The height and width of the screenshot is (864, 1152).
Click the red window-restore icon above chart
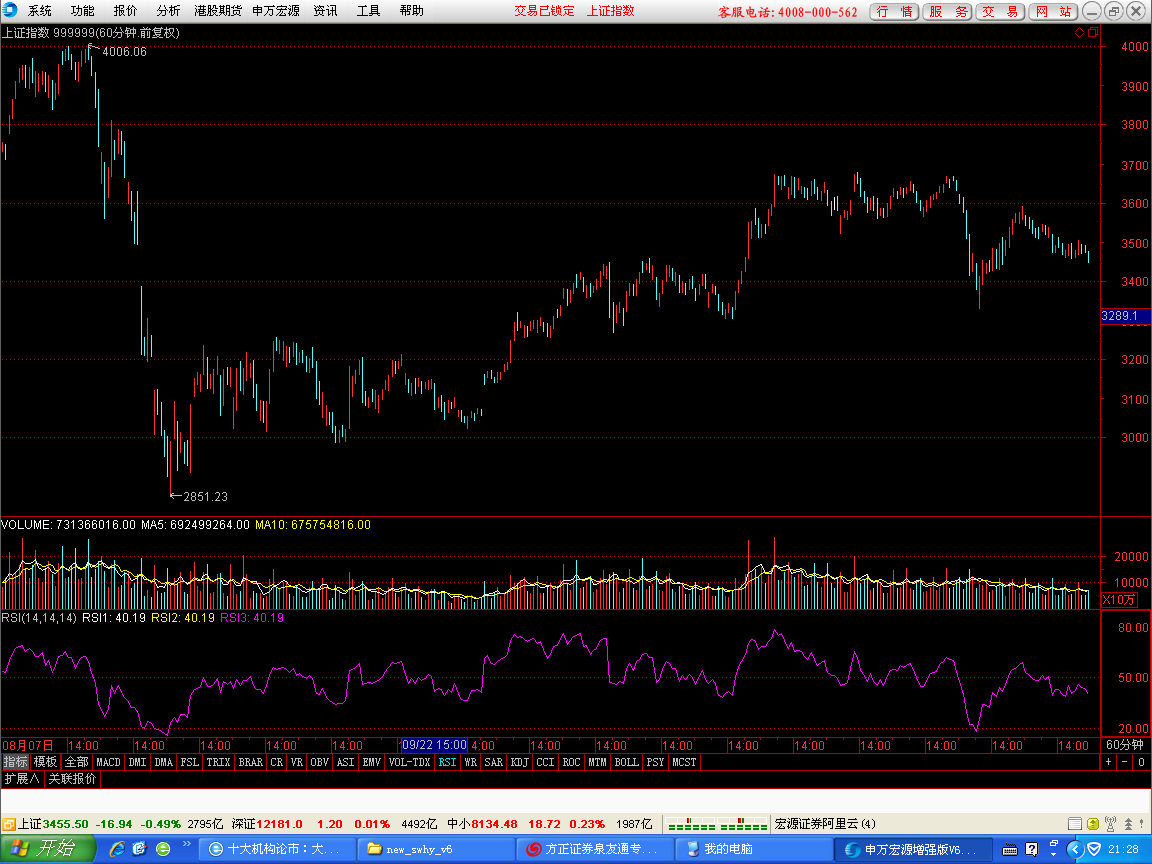(x=1092, y=32)
